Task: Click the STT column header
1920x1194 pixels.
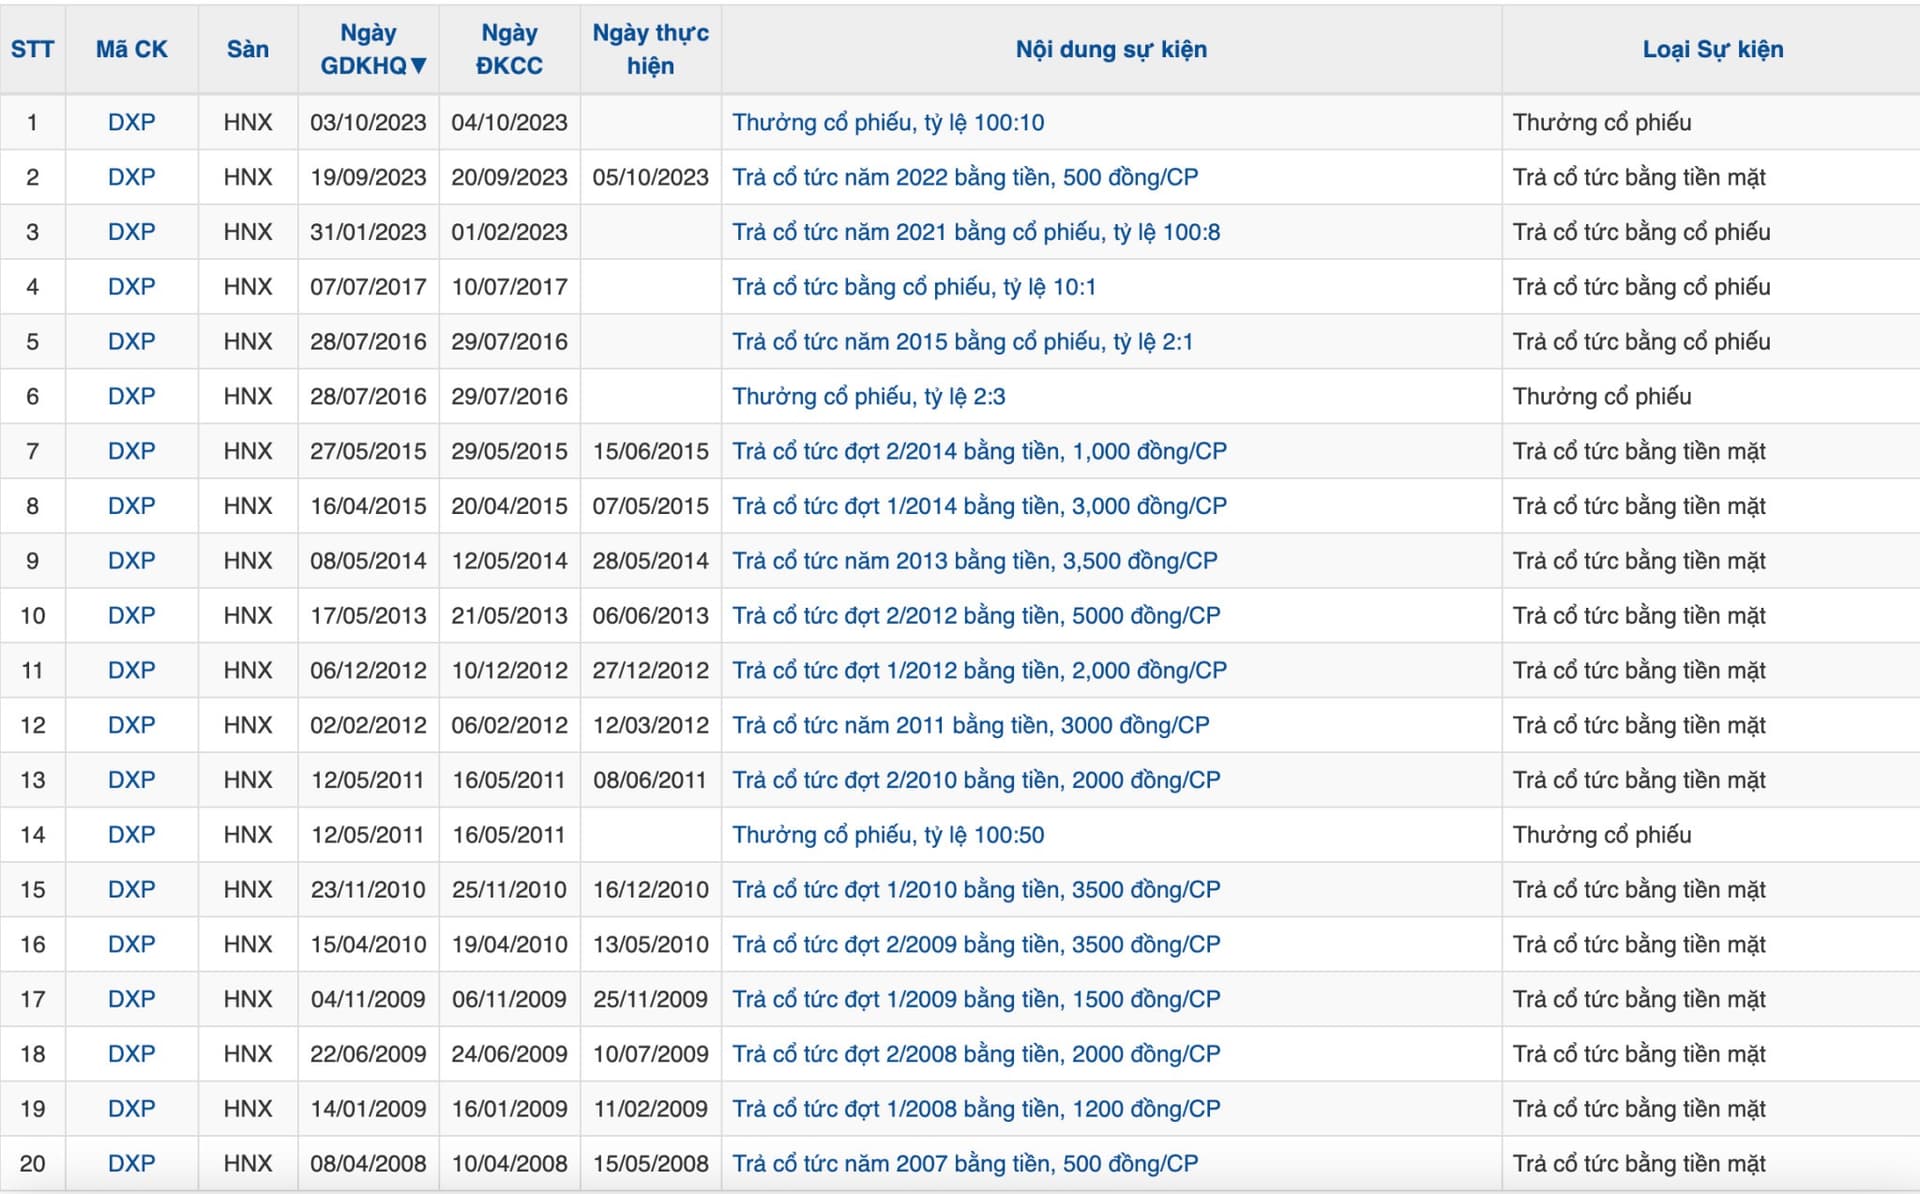Action: coord(32,49)
